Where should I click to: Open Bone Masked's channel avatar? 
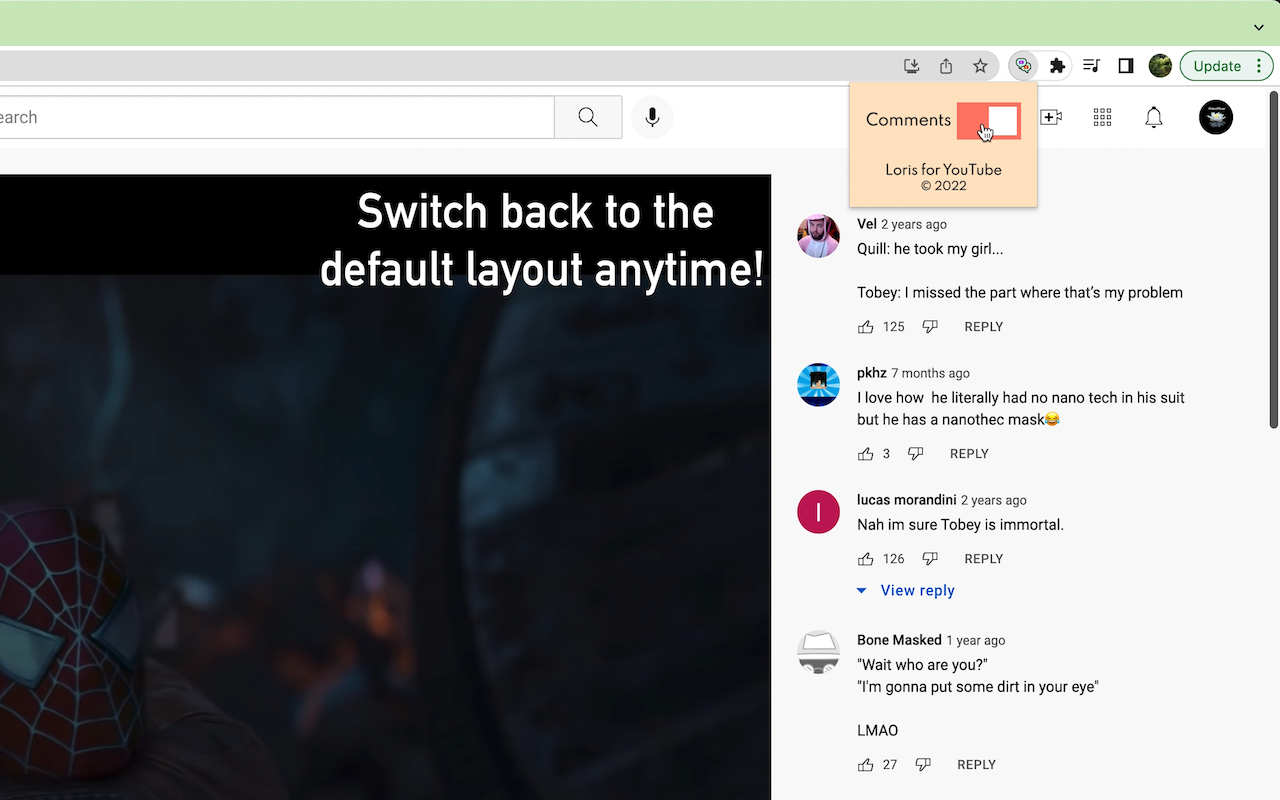tap(818, 652)
